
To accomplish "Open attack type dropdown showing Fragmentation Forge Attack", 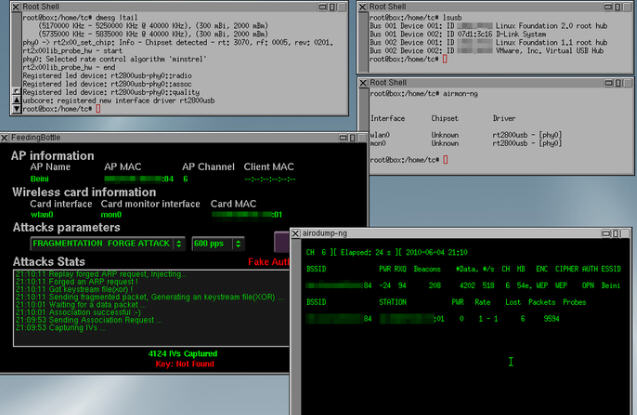I will 108,244.
